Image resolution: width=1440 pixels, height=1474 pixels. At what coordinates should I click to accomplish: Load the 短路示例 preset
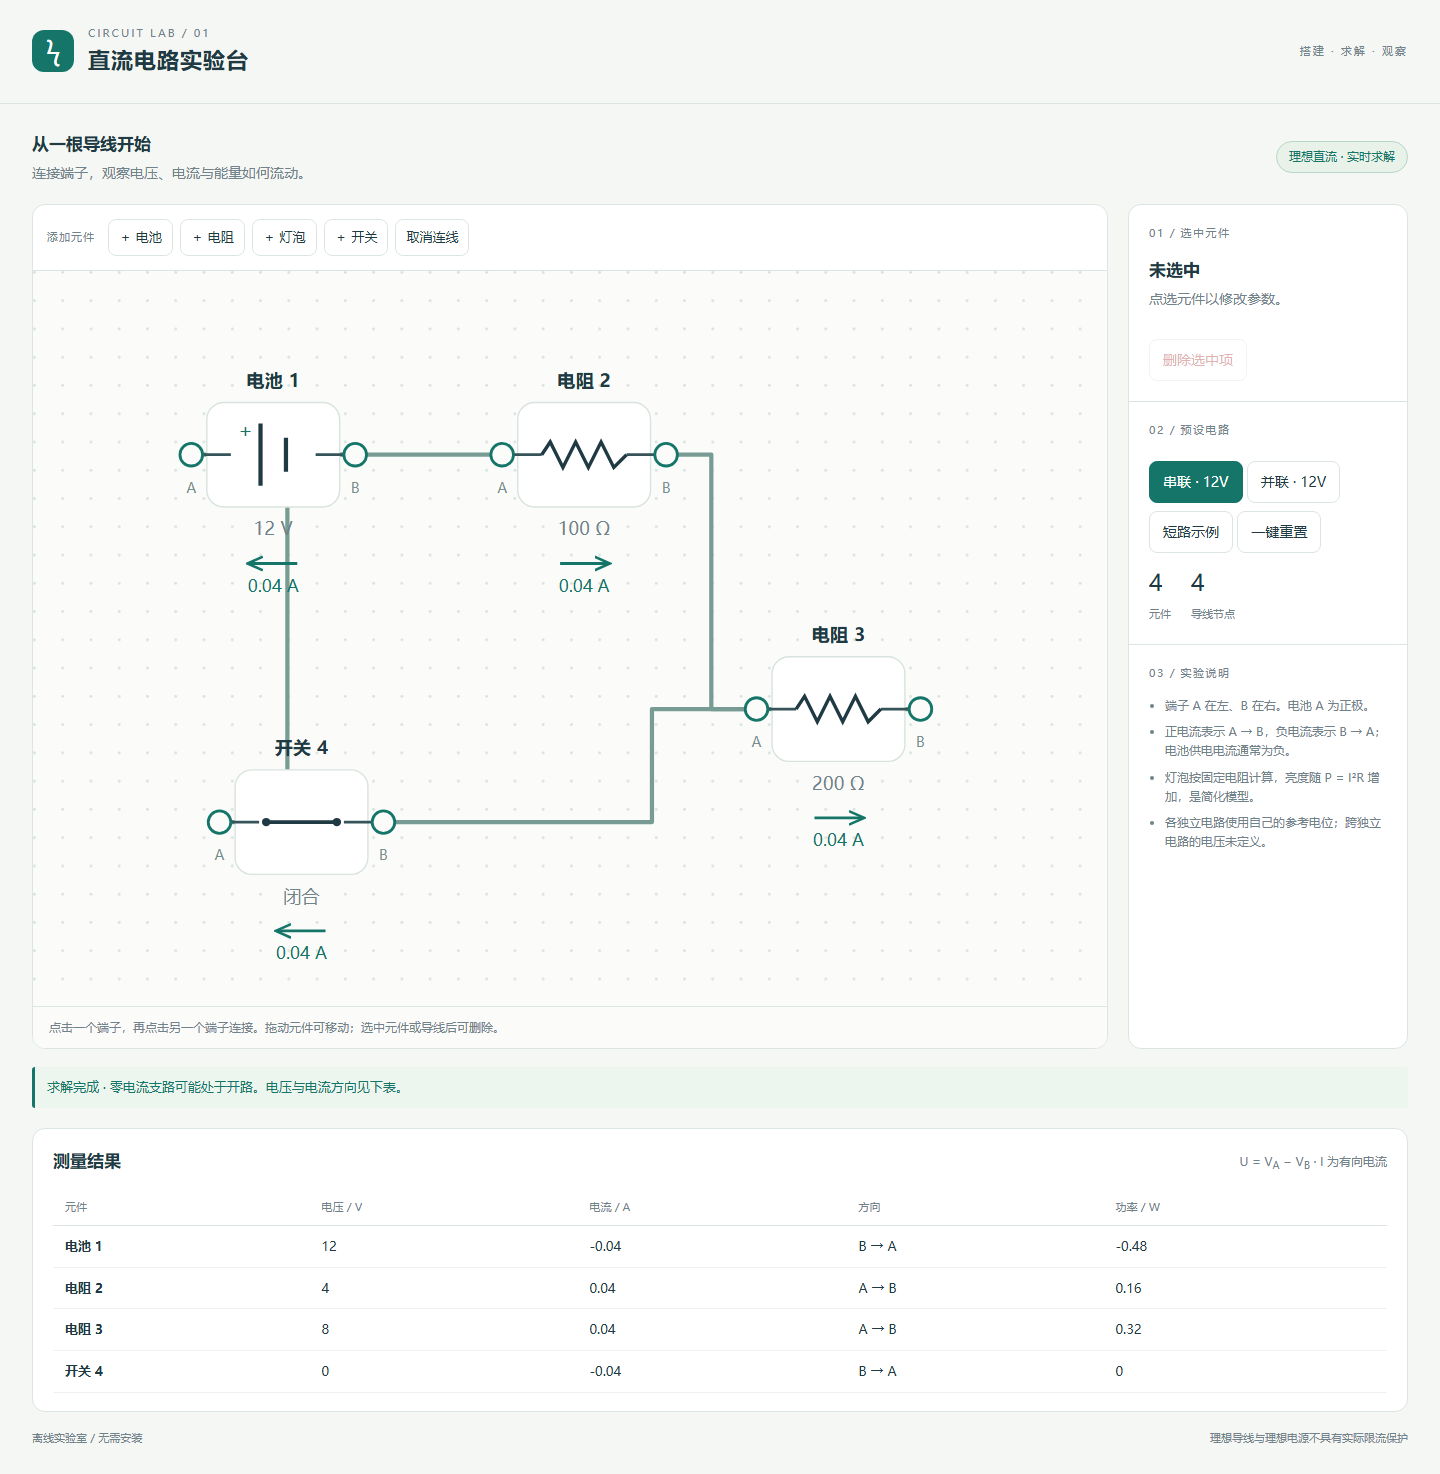tap(1190, 532)
